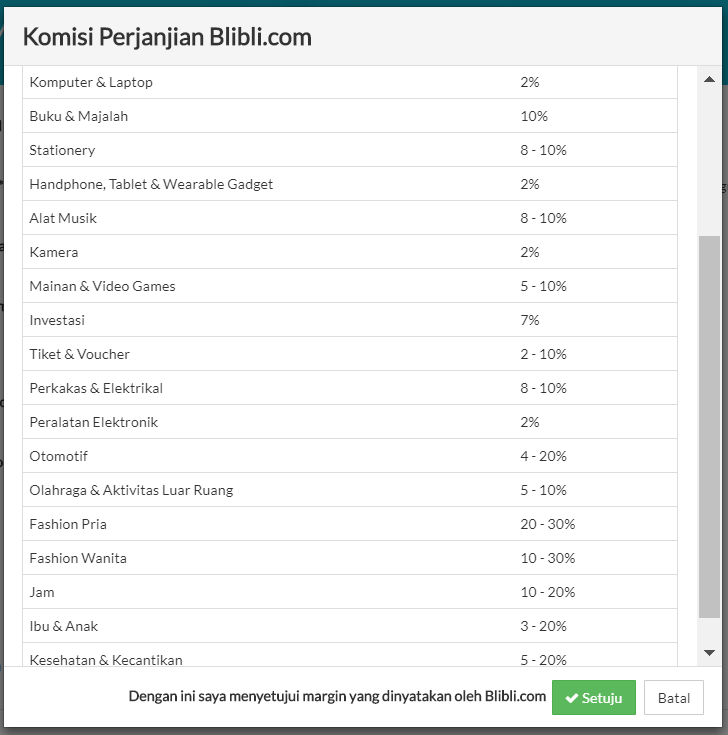
Task: Click the green Setuju button
Action: pyautogui.click(x=593, y=698)
